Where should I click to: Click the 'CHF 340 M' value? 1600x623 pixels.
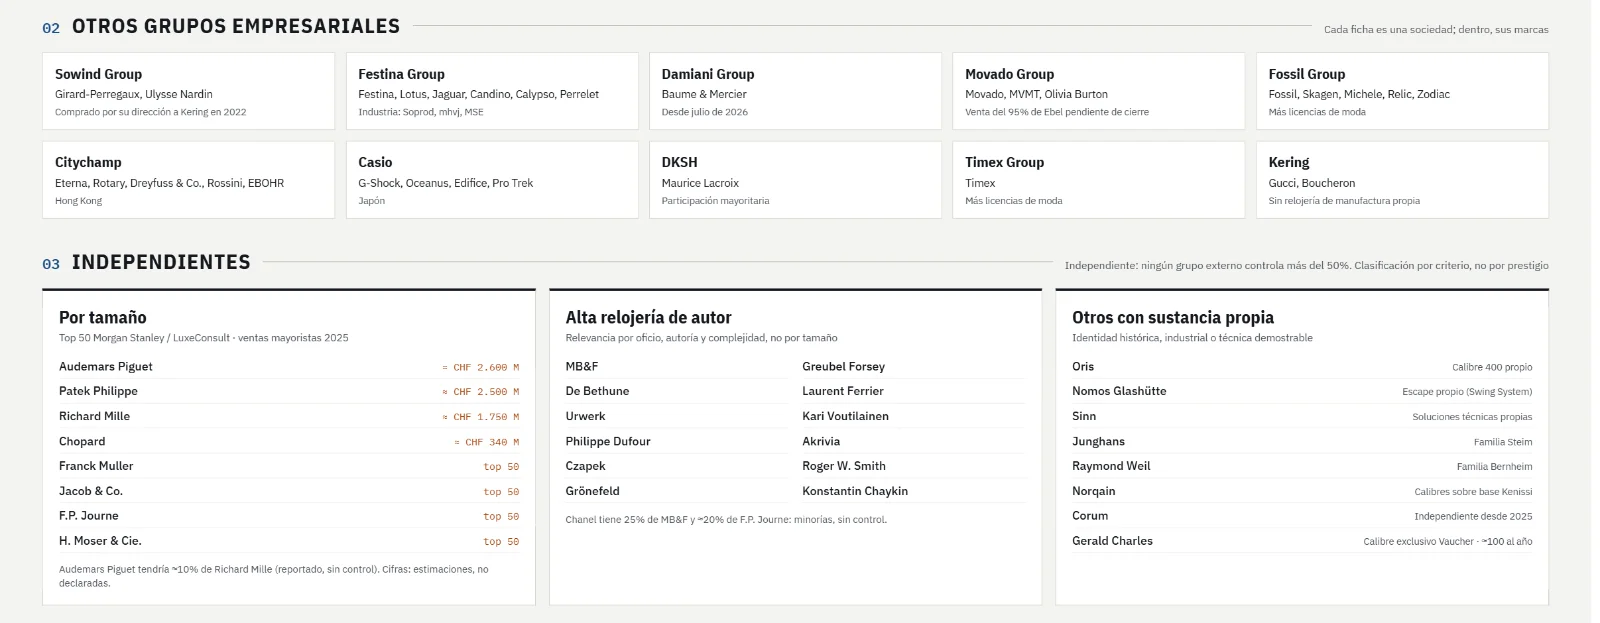tap(487, 442)
